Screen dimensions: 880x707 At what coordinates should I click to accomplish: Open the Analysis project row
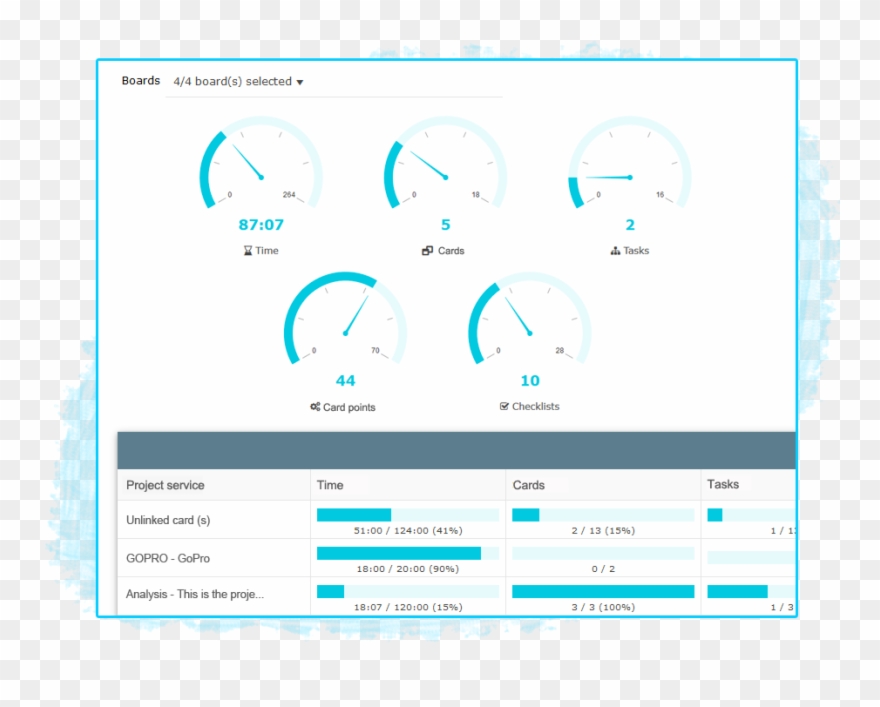click(x=194, y=594)
